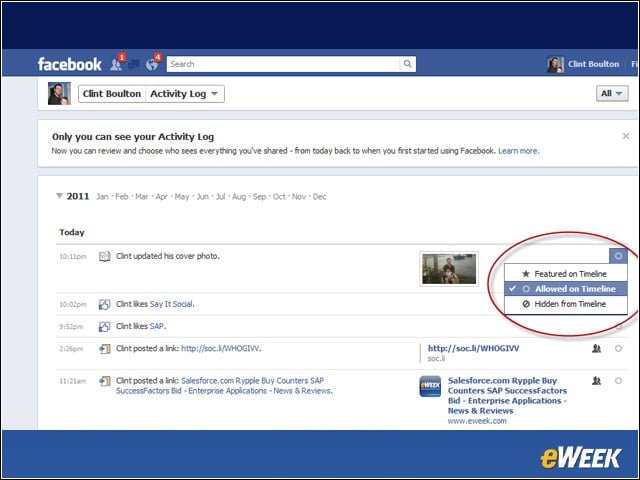Open timeline visibility circle for soc.li post
The height and width of the screenshot is (480, 640).
(618, 349)
